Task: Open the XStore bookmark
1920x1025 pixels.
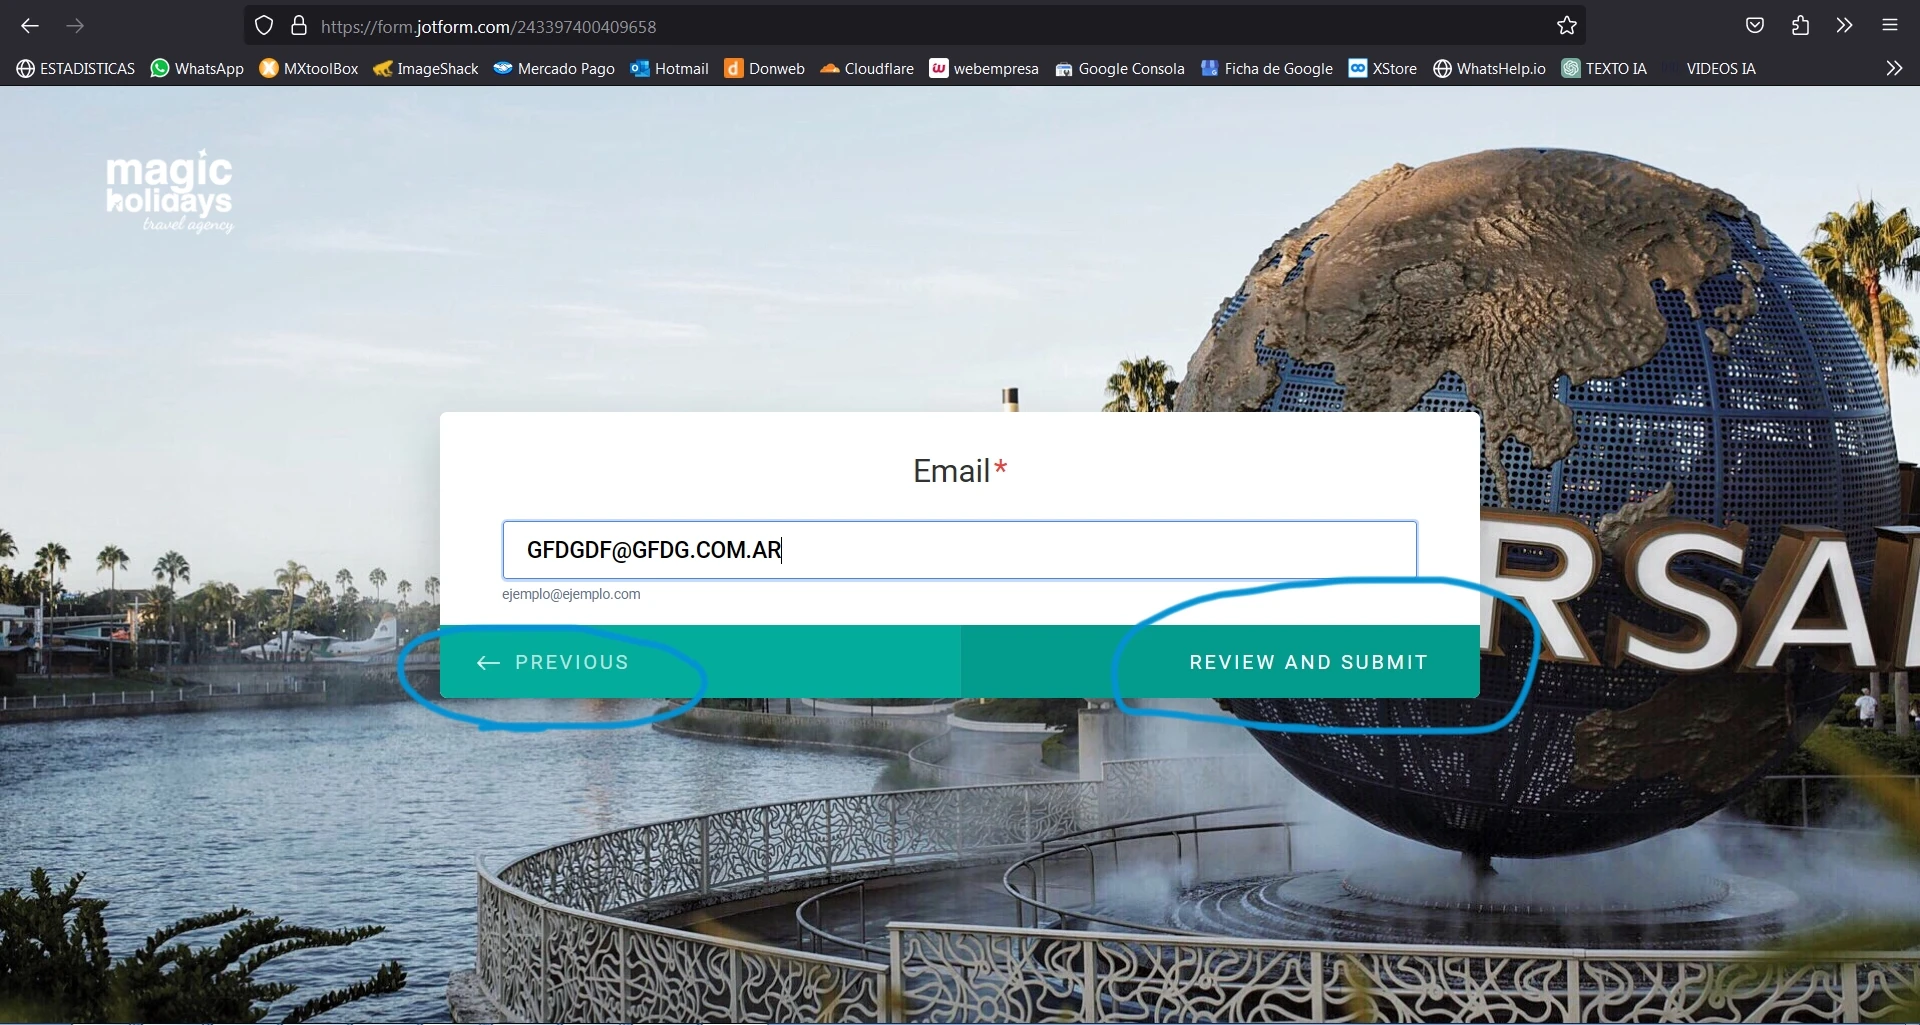Action: [x=1382, y=68]
